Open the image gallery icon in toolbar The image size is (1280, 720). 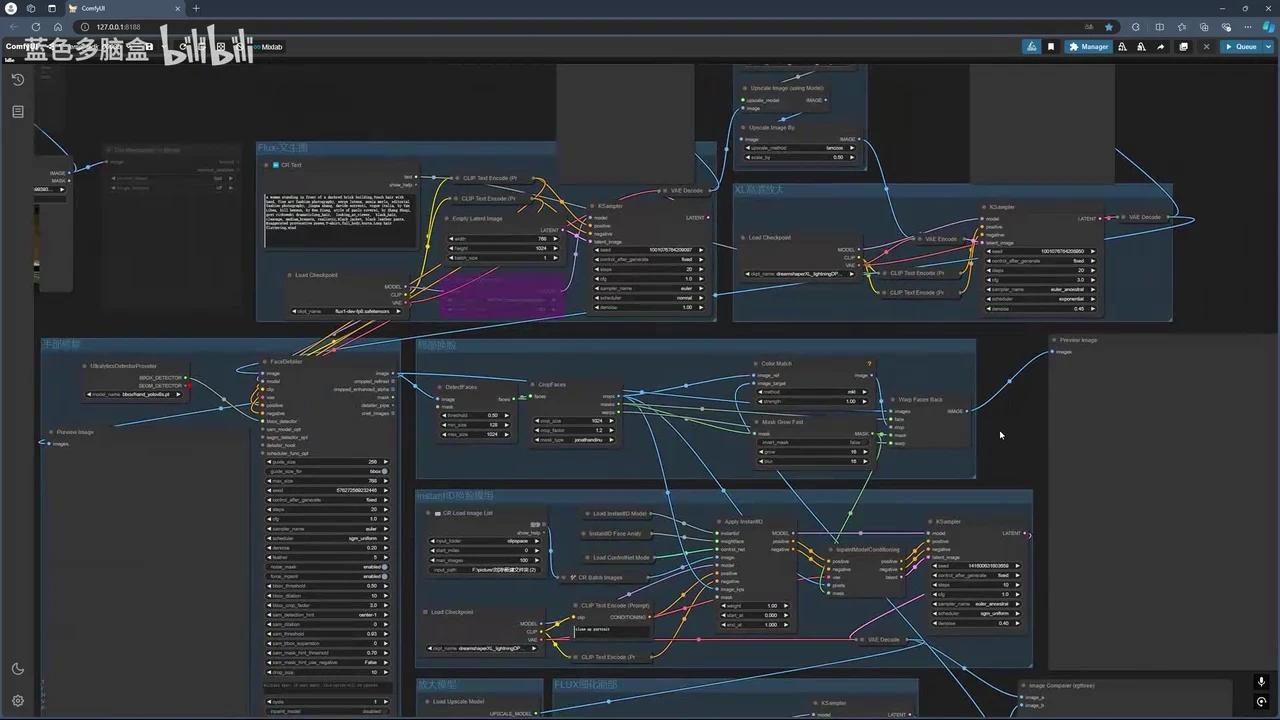tap(1184, 46)
